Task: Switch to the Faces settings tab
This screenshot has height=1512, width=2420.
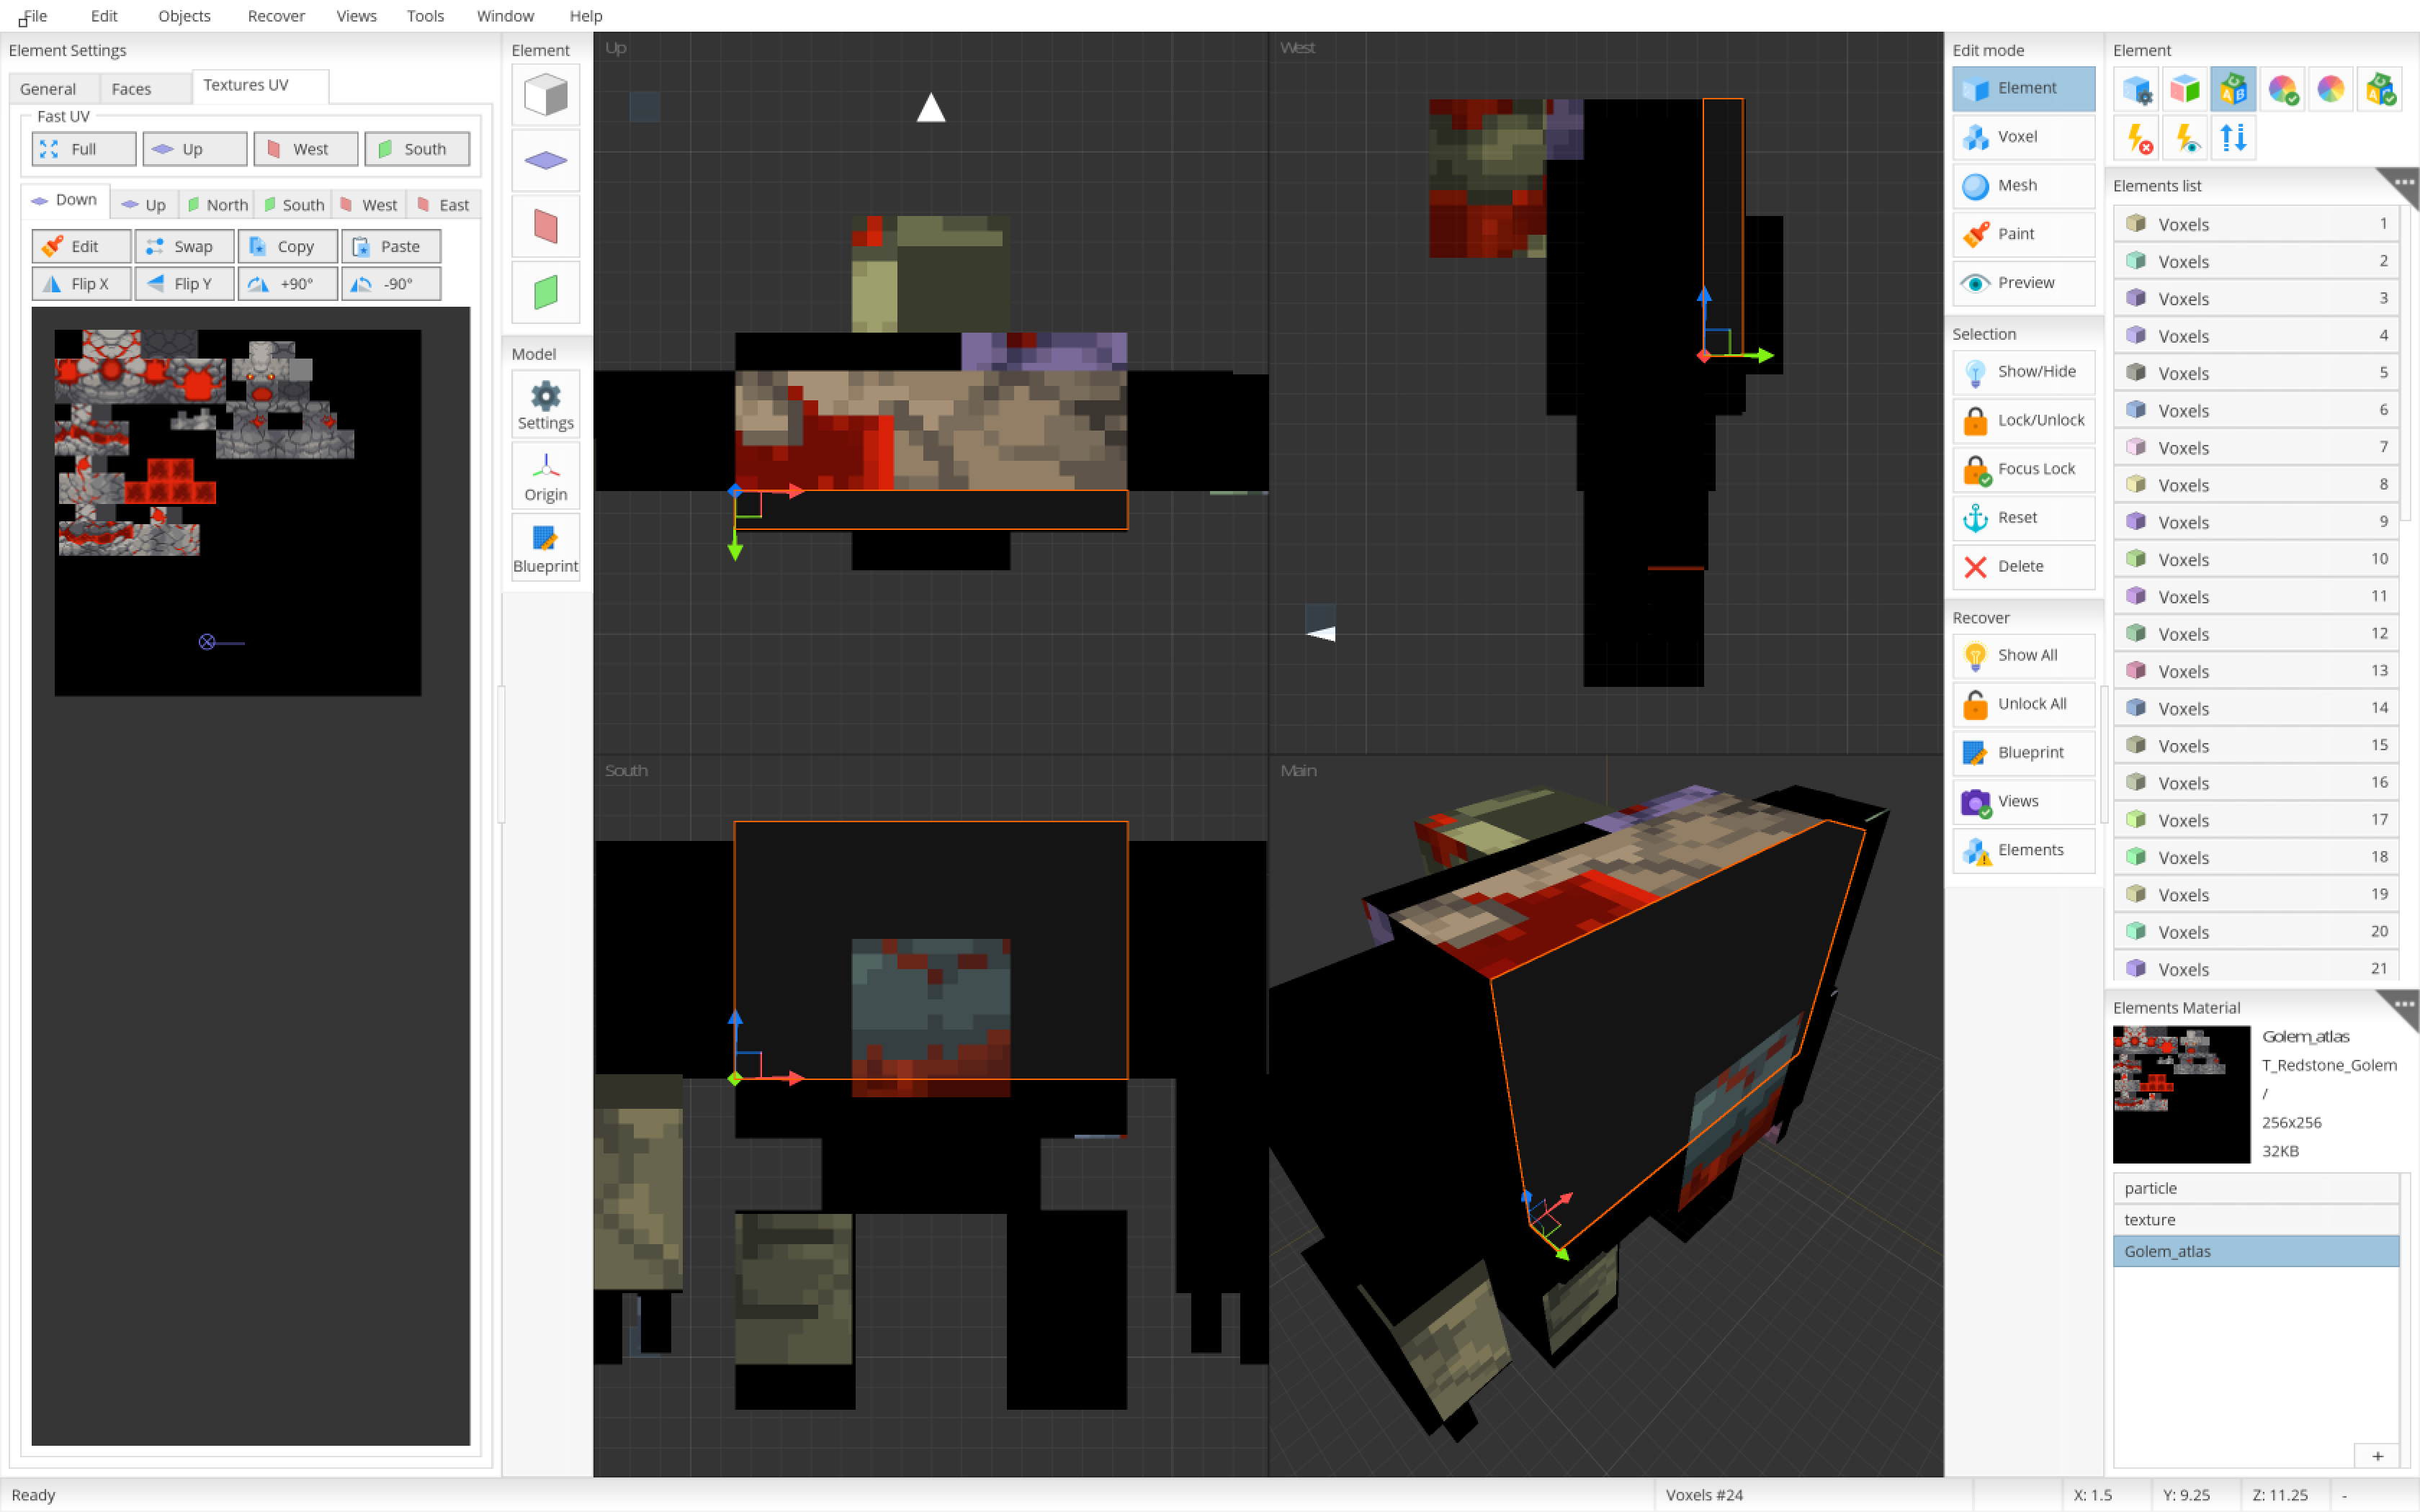Action: coord(131,89)
